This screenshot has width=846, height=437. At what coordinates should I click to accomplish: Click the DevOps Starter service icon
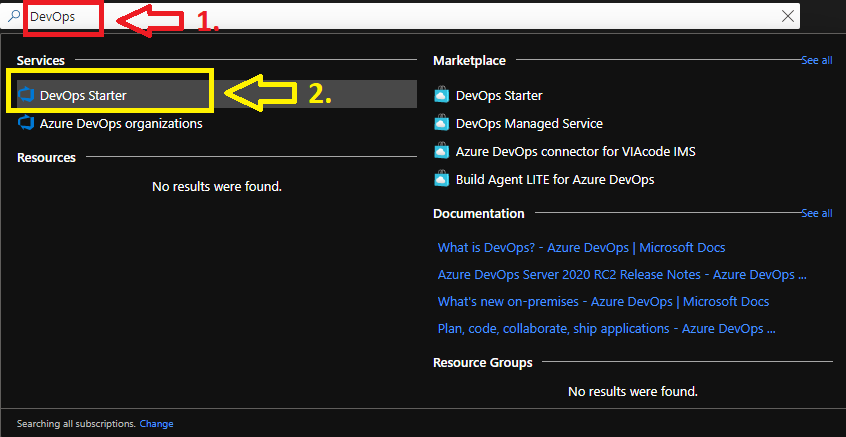26,95
